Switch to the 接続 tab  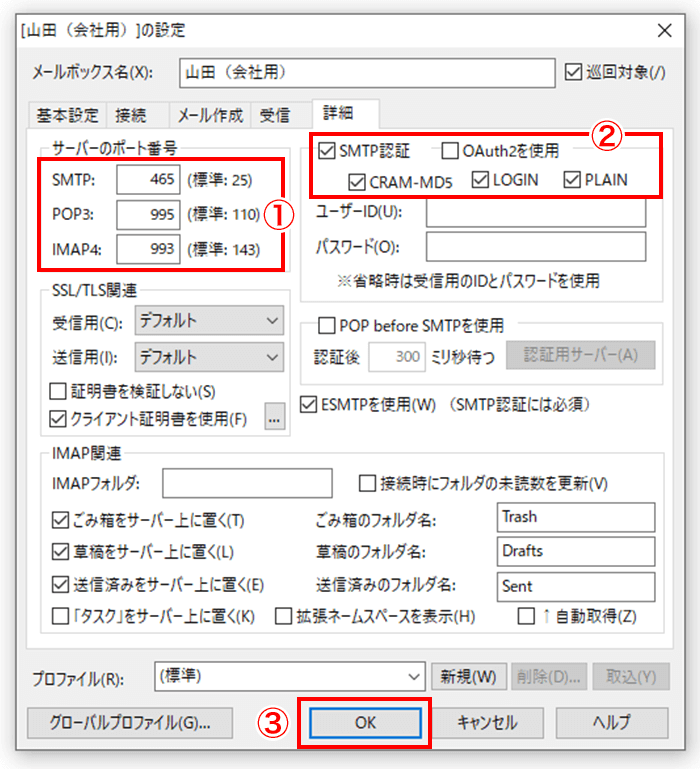tap(130, 115)
